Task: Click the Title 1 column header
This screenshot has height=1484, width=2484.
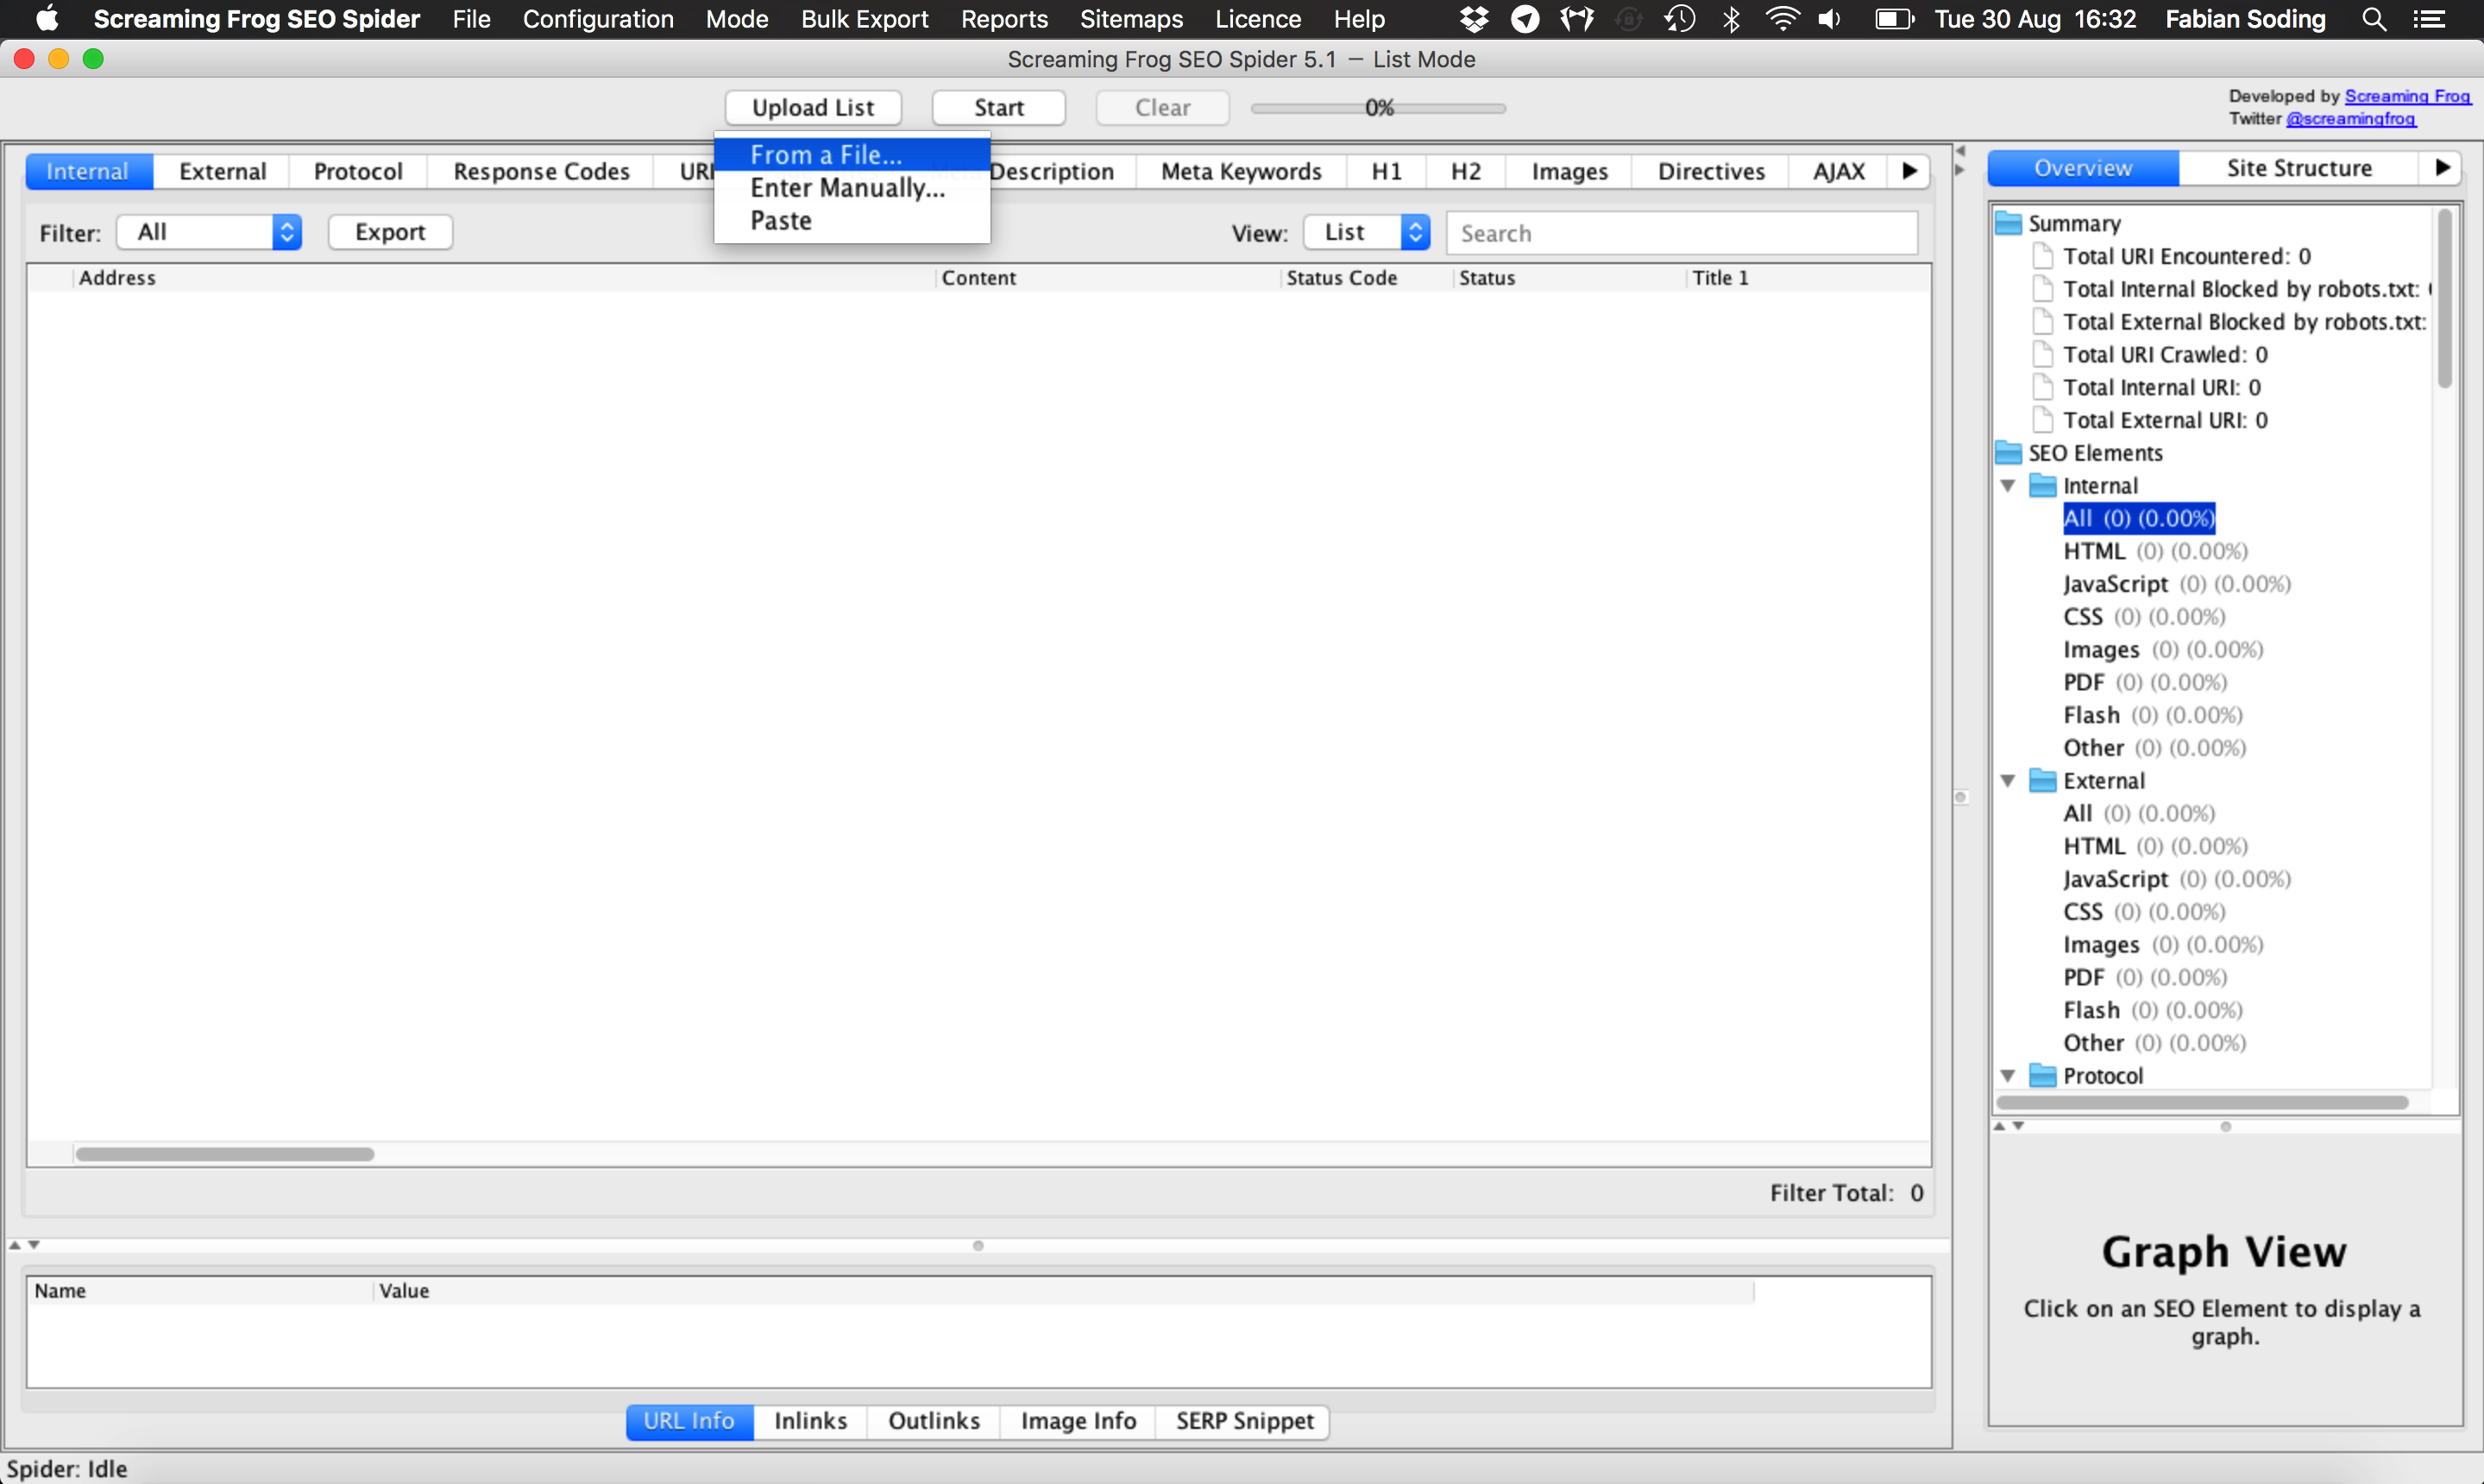Action: click(1808, 278)
